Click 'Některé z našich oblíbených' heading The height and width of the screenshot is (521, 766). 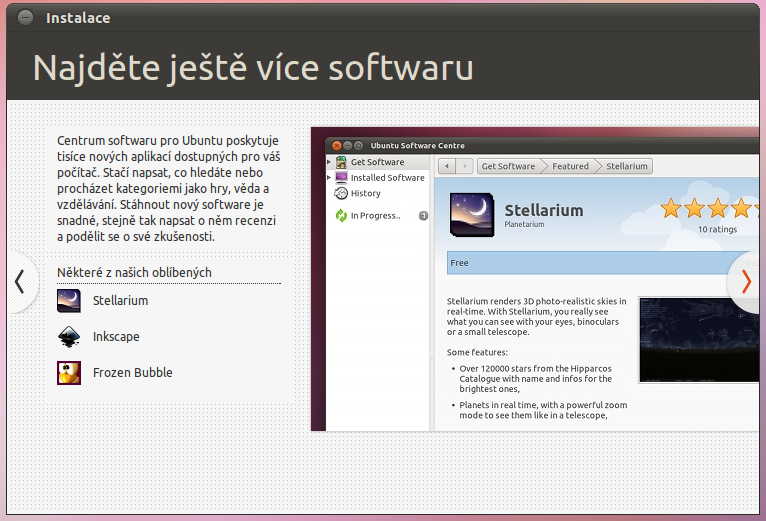[134, 273]
